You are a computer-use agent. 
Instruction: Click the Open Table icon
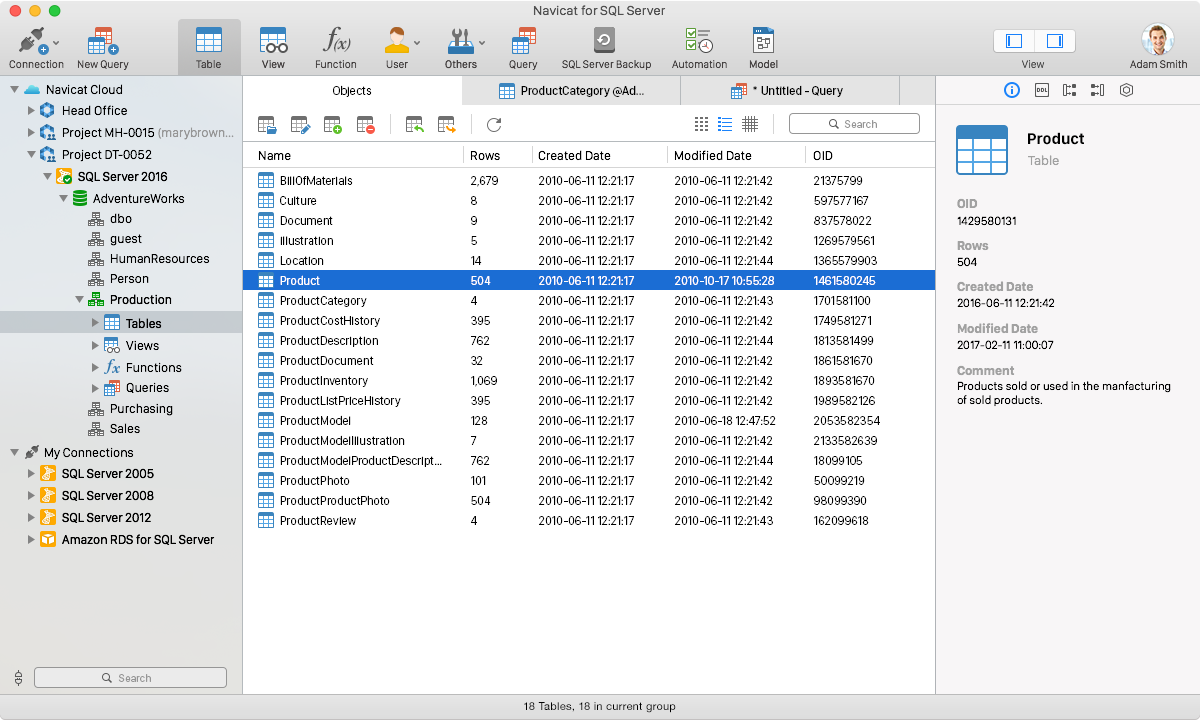[x=267, y=125]
